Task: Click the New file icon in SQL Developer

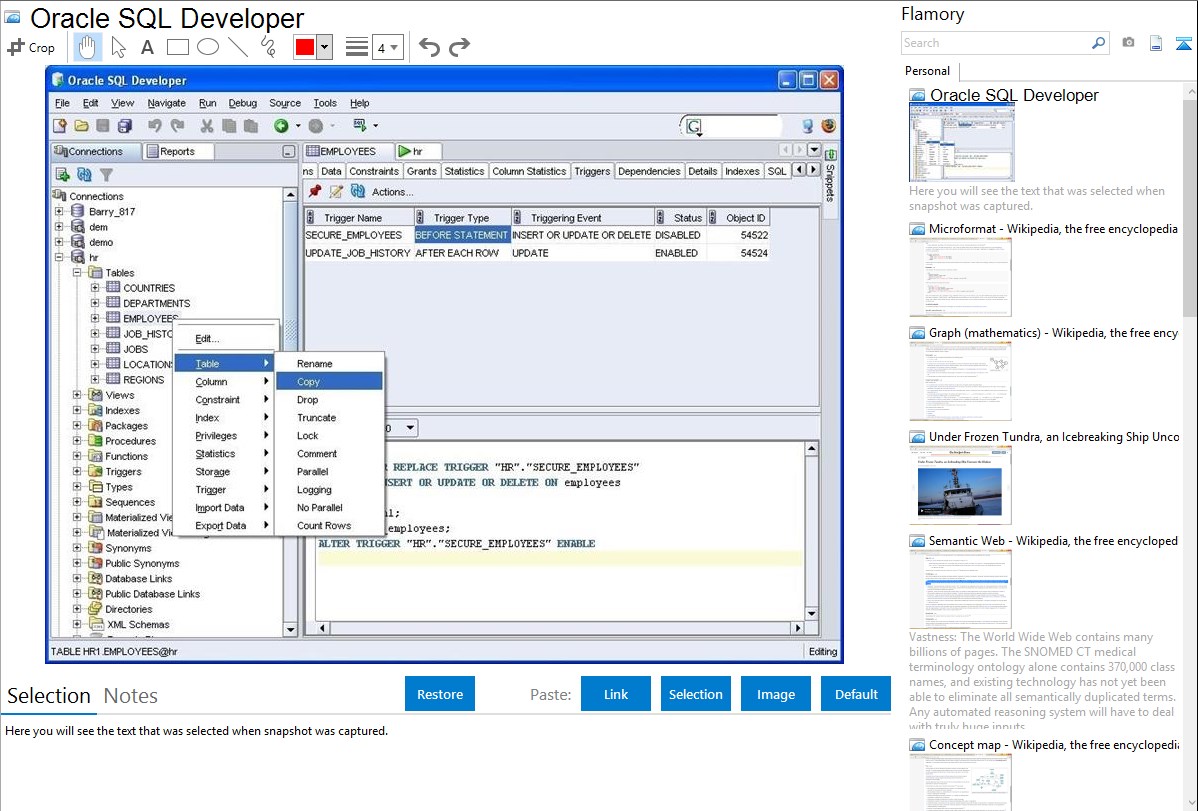Action: click(x=60, y=125)
